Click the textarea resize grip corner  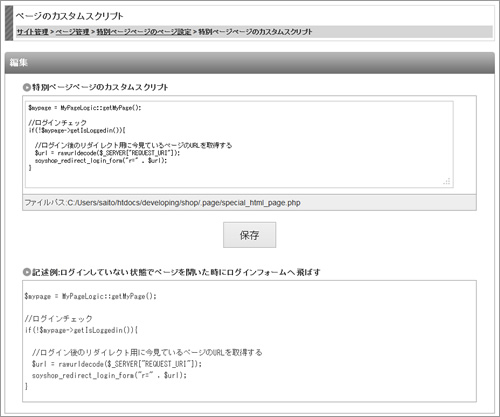[x=447, y=181]
